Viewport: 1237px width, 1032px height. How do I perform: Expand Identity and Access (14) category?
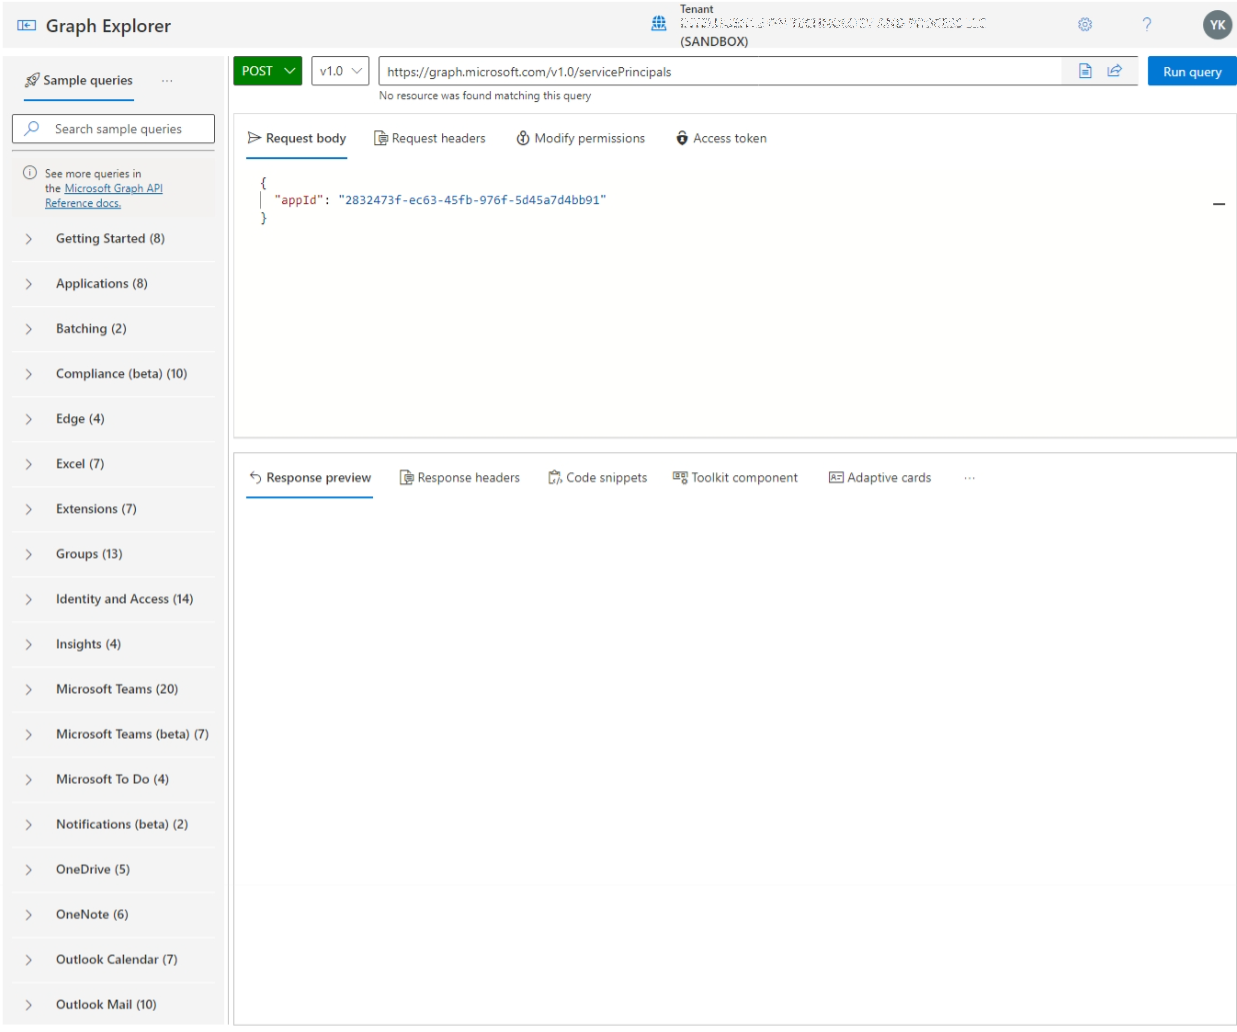coord(113,599)
